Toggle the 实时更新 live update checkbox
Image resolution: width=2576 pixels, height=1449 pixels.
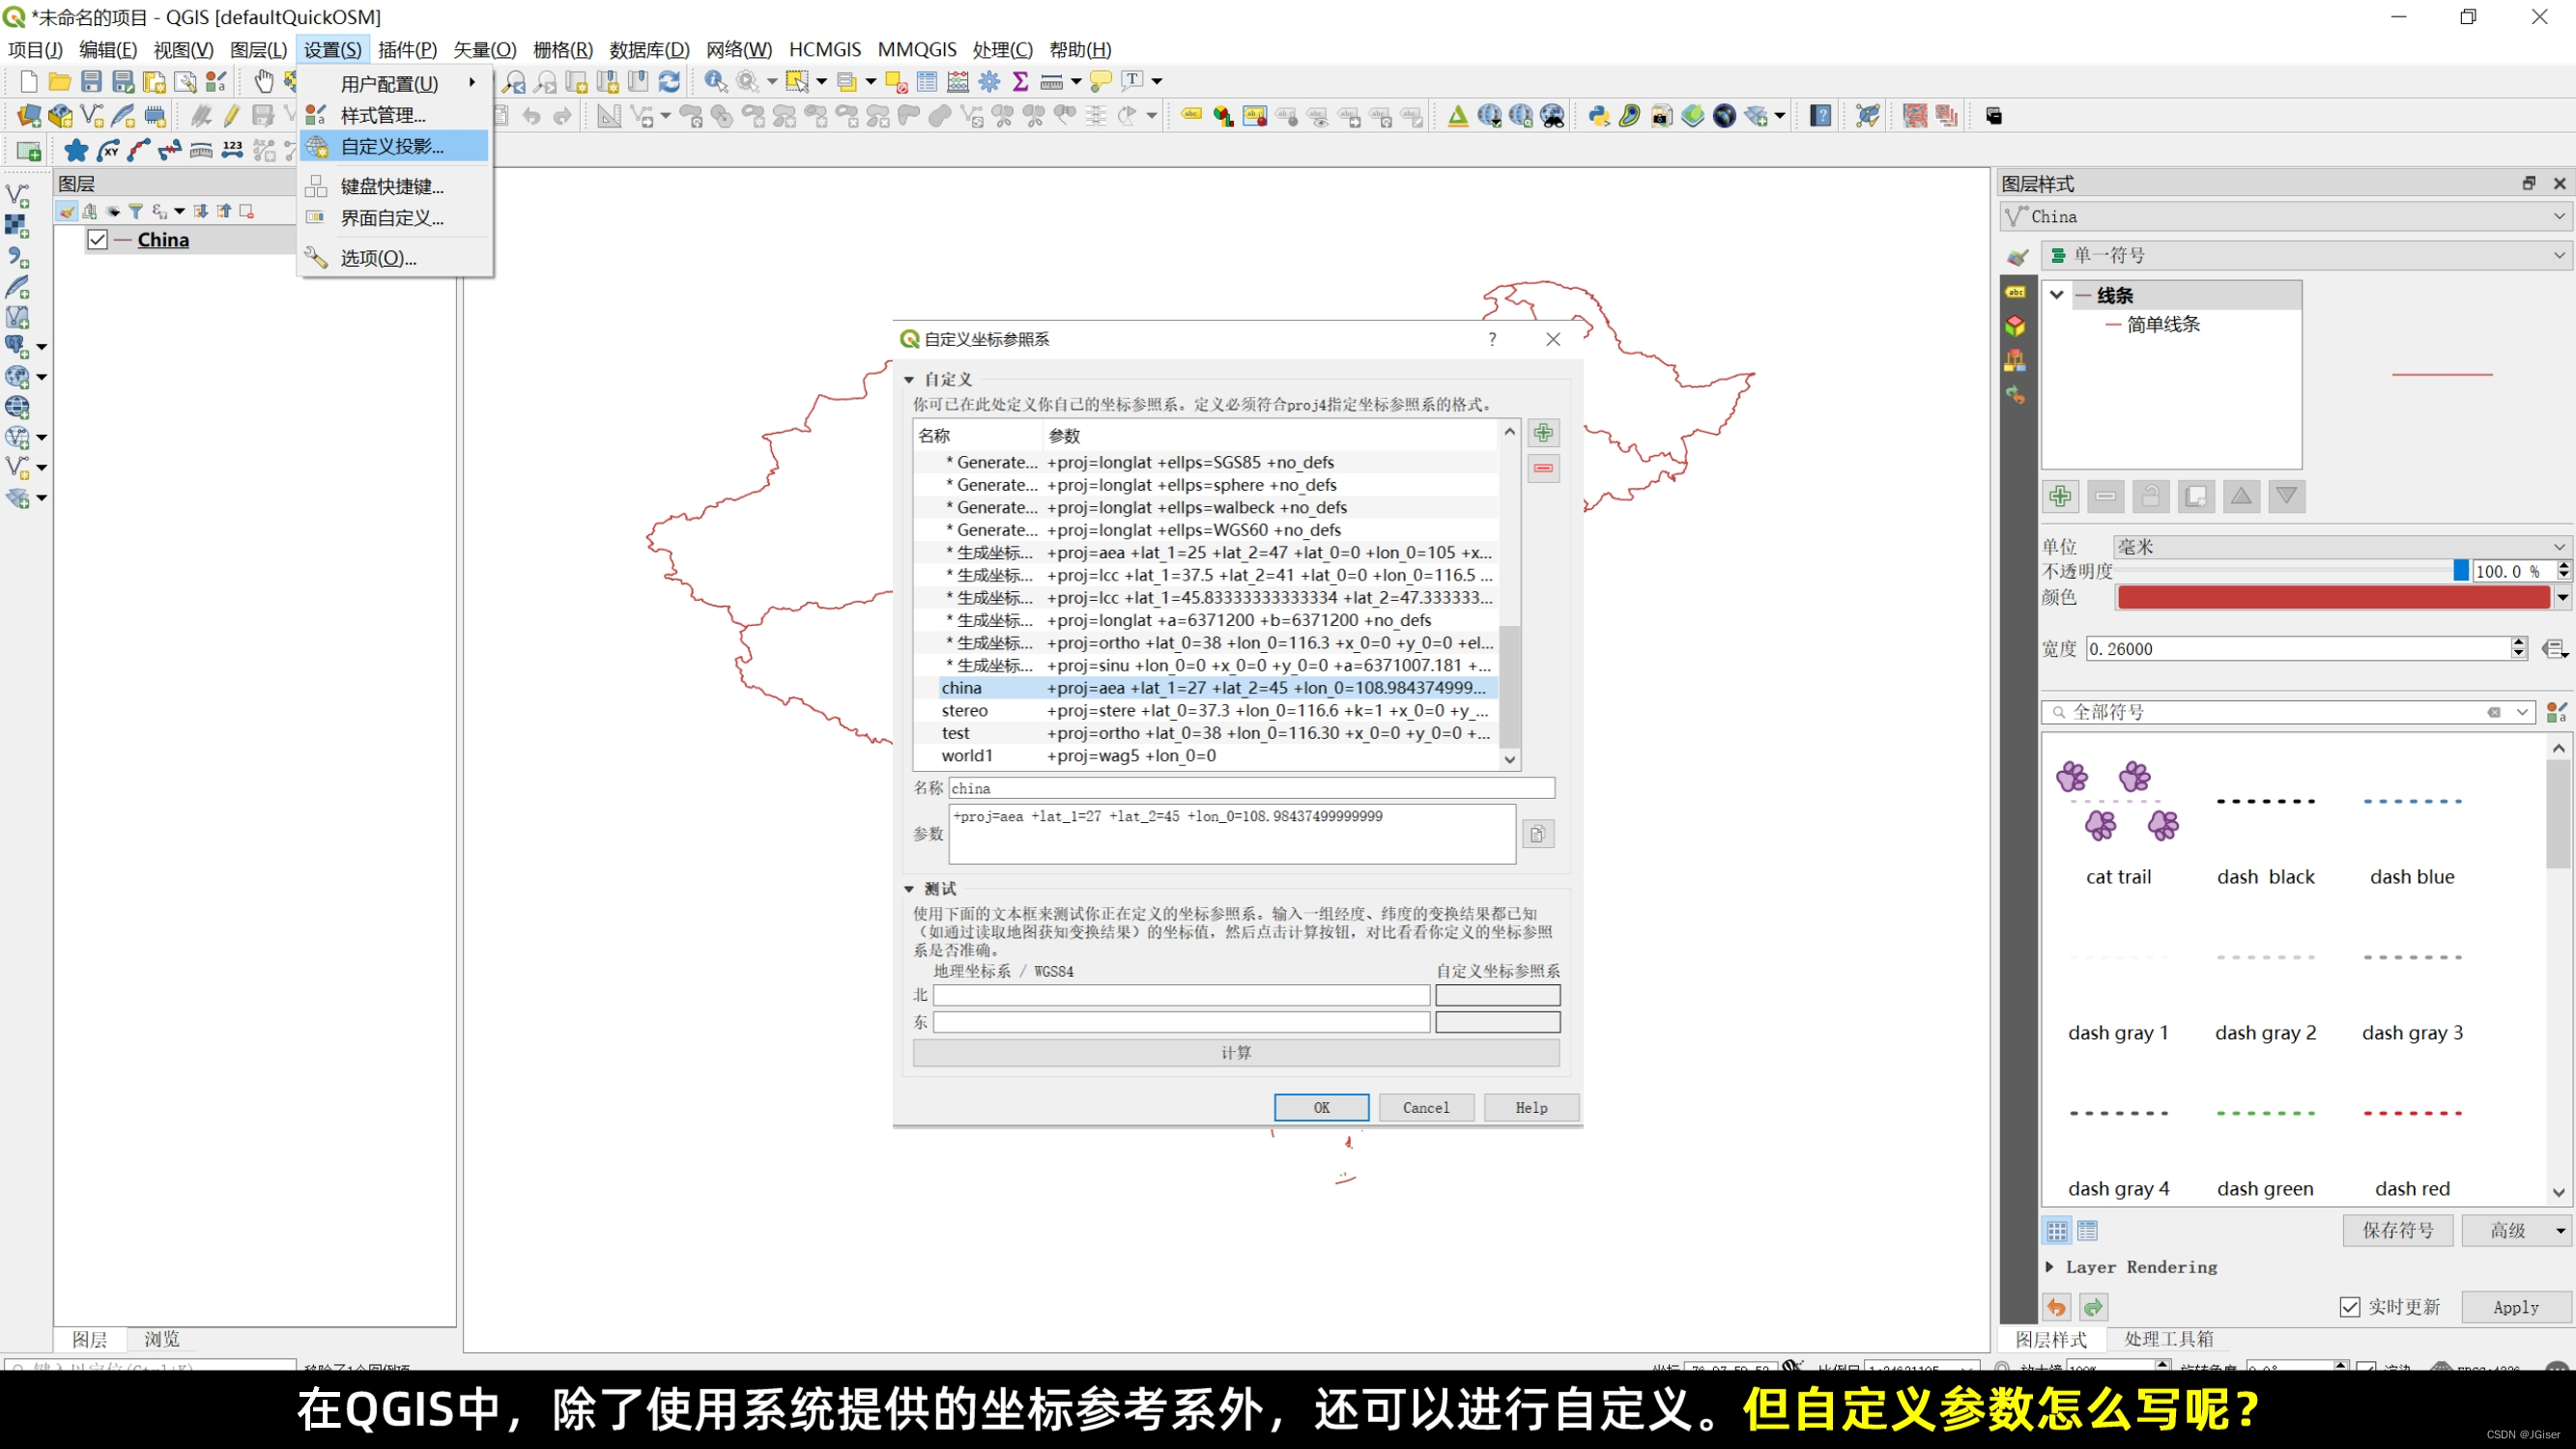(2350, 1307)
